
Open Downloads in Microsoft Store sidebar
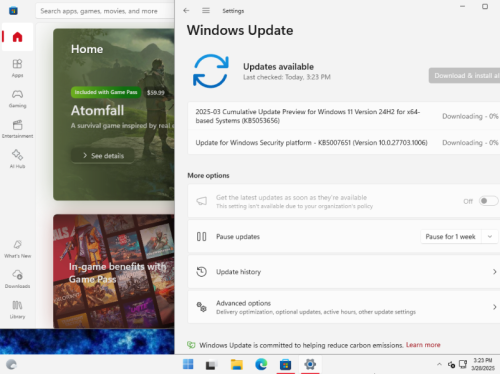(17, 279)
